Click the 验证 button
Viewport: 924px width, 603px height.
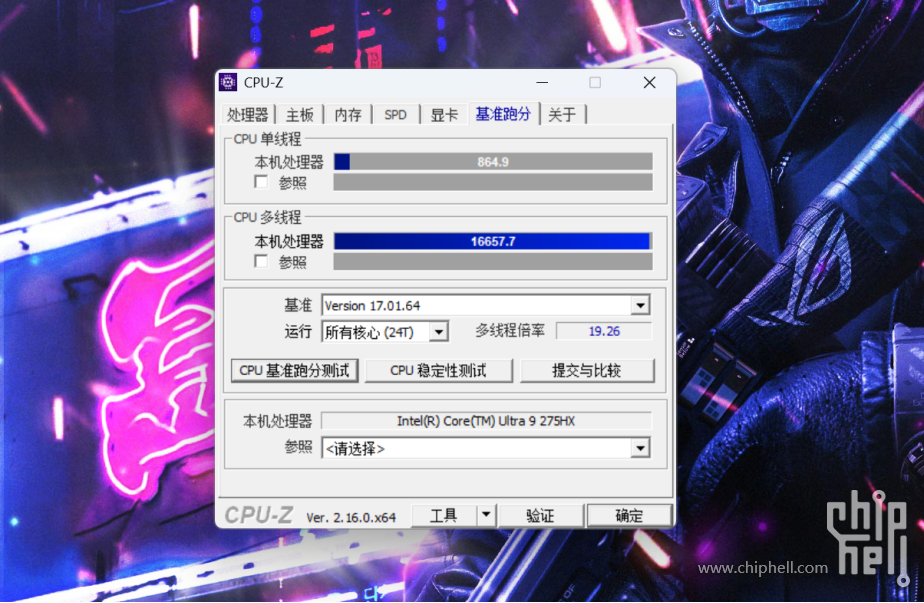540,515
